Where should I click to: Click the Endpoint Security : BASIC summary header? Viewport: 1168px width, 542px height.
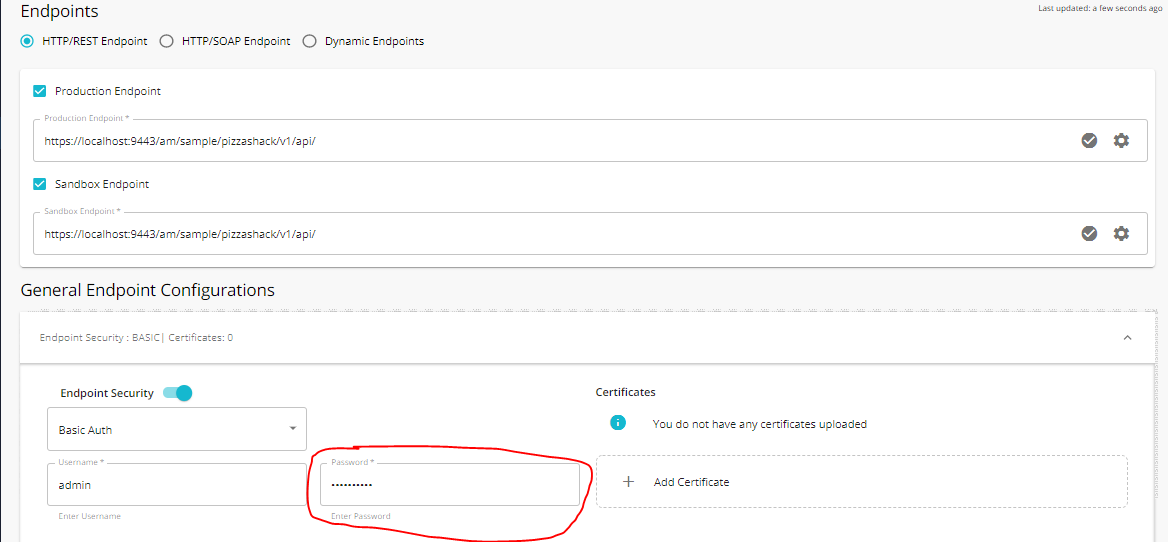click(x=586, y=337)
